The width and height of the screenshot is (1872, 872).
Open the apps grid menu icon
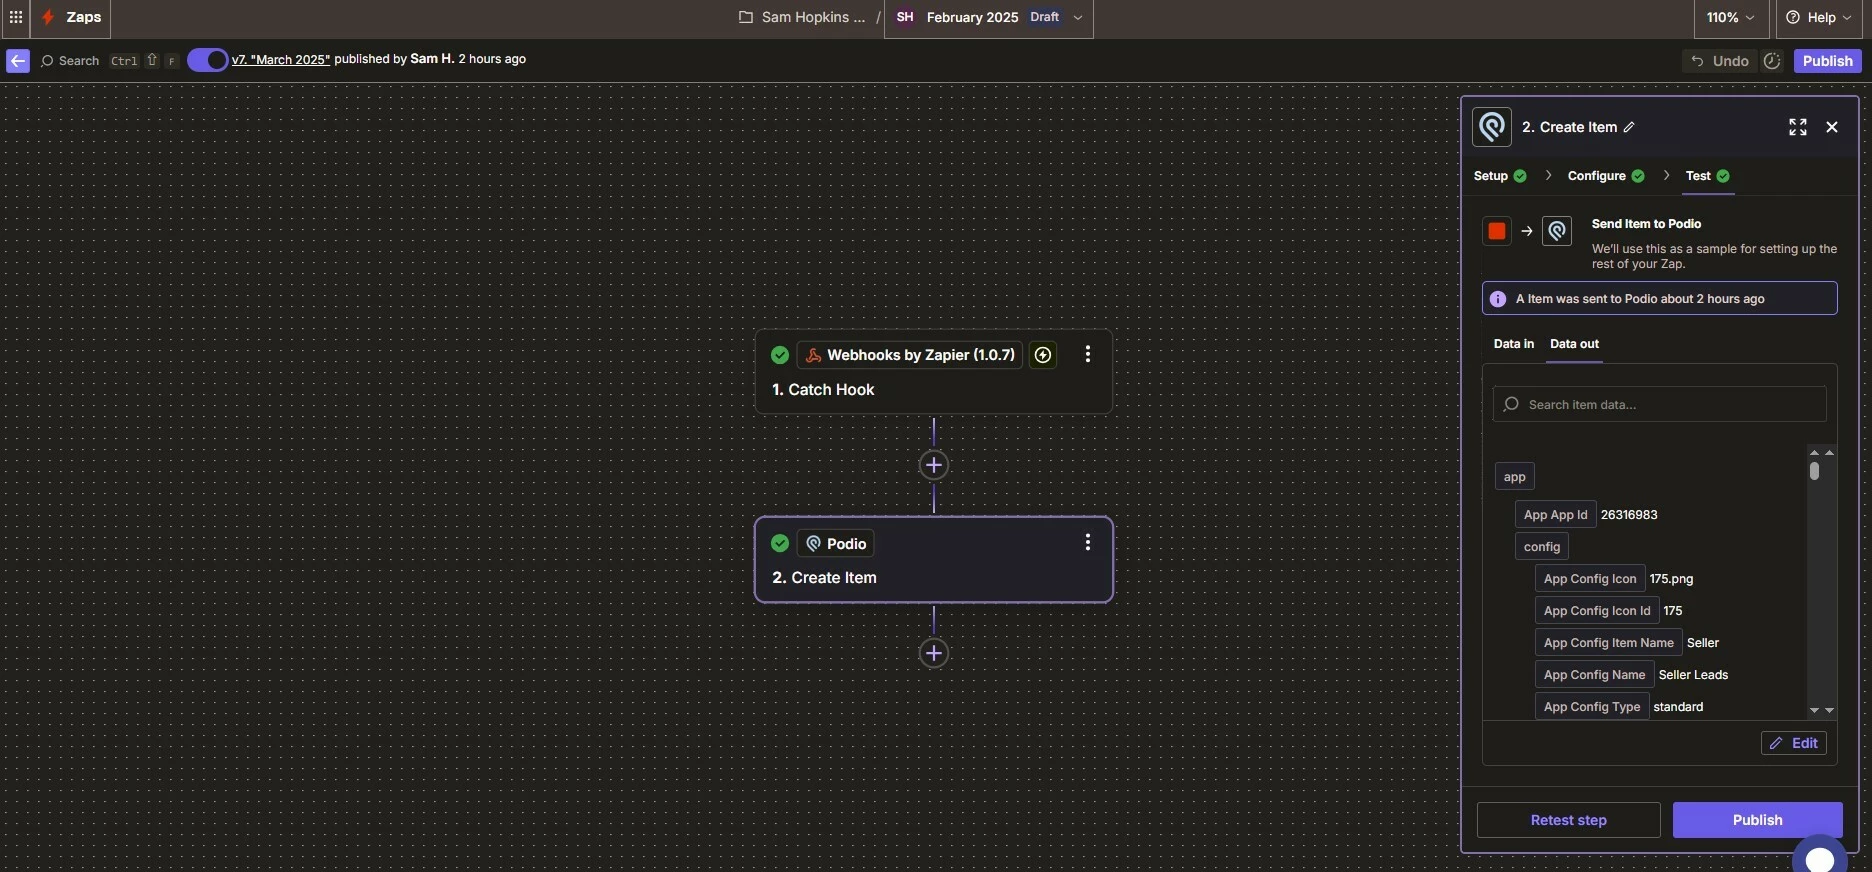click(x=16, y=17)
